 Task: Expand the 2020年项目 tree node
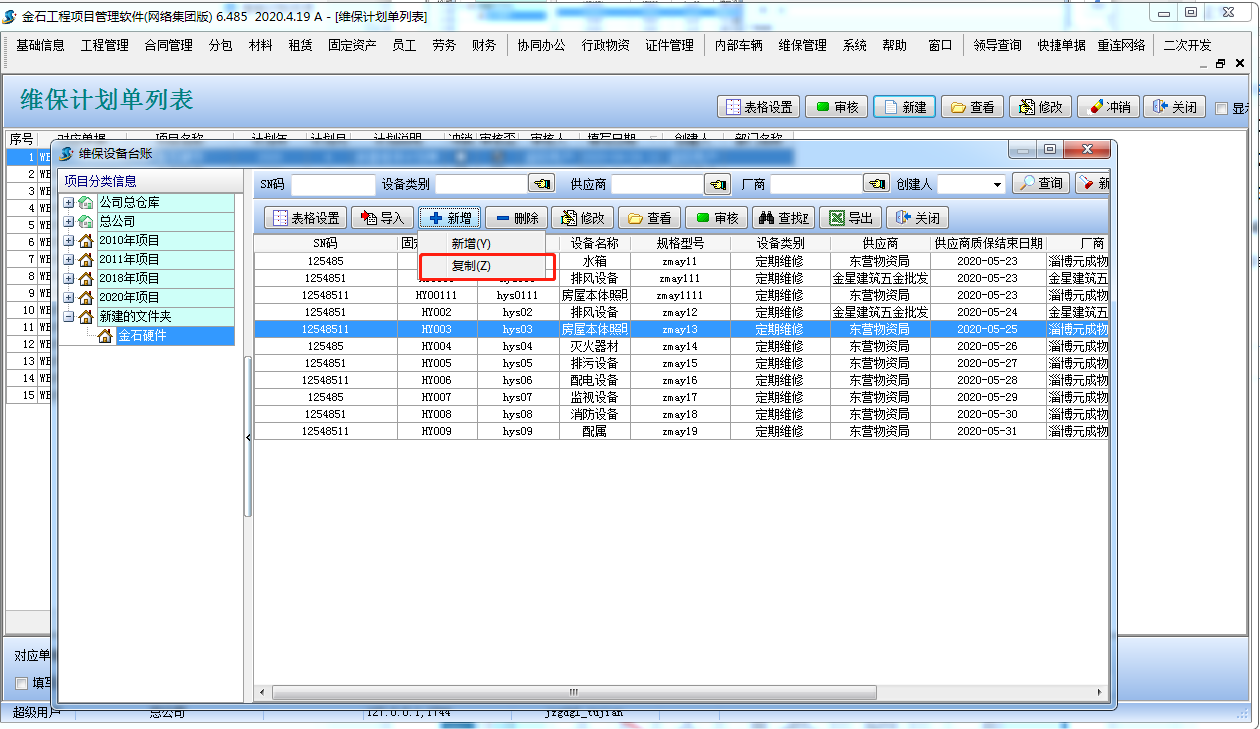[x=69, y=298]
